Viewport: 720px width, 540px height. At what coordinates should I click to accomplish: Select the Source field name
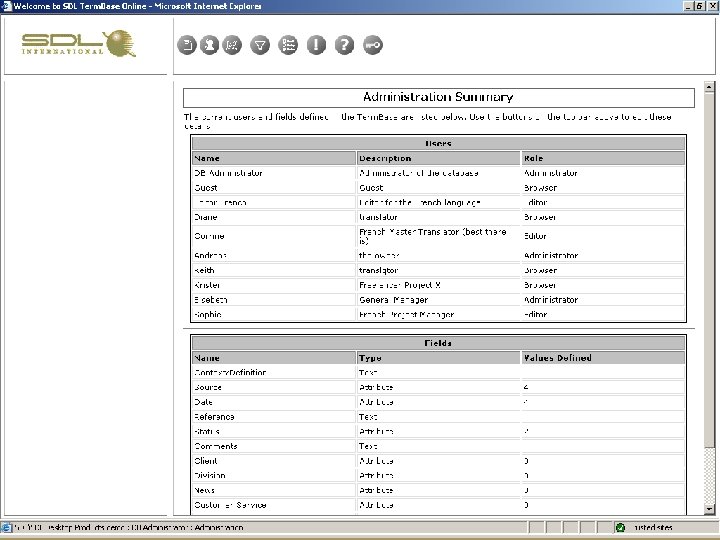(x=208, y=387)
